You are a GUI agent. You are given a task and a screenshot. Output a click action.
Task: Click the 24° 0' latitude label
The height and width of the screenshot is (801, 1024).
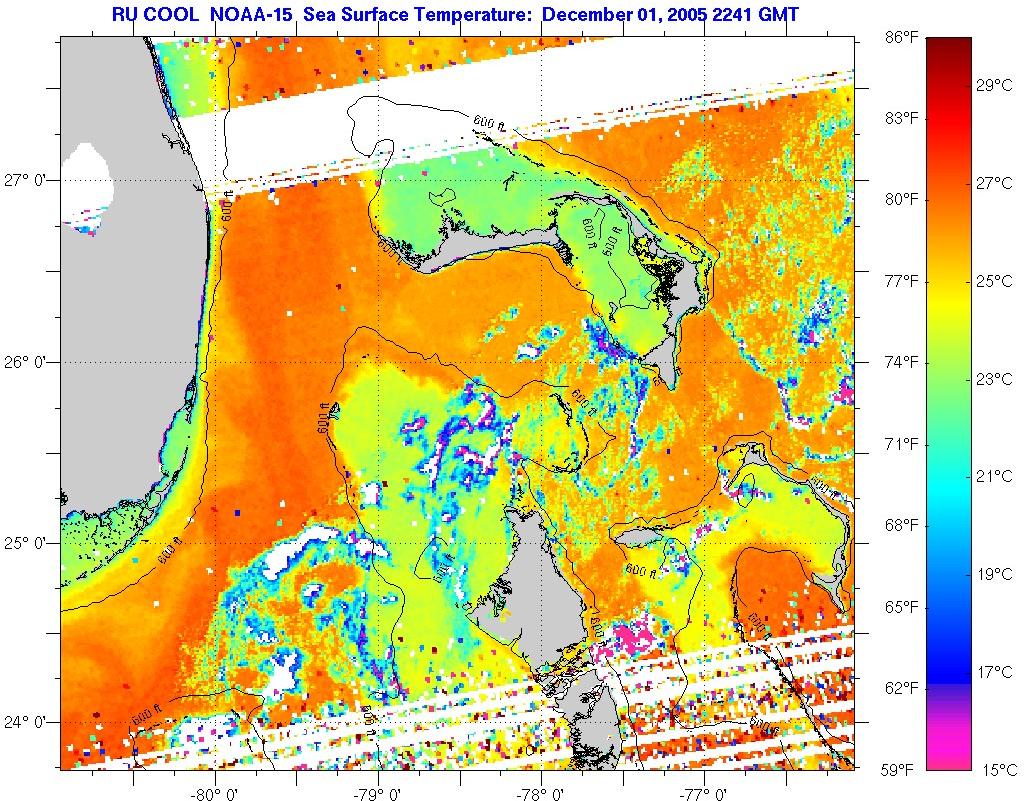pos(24,723)
